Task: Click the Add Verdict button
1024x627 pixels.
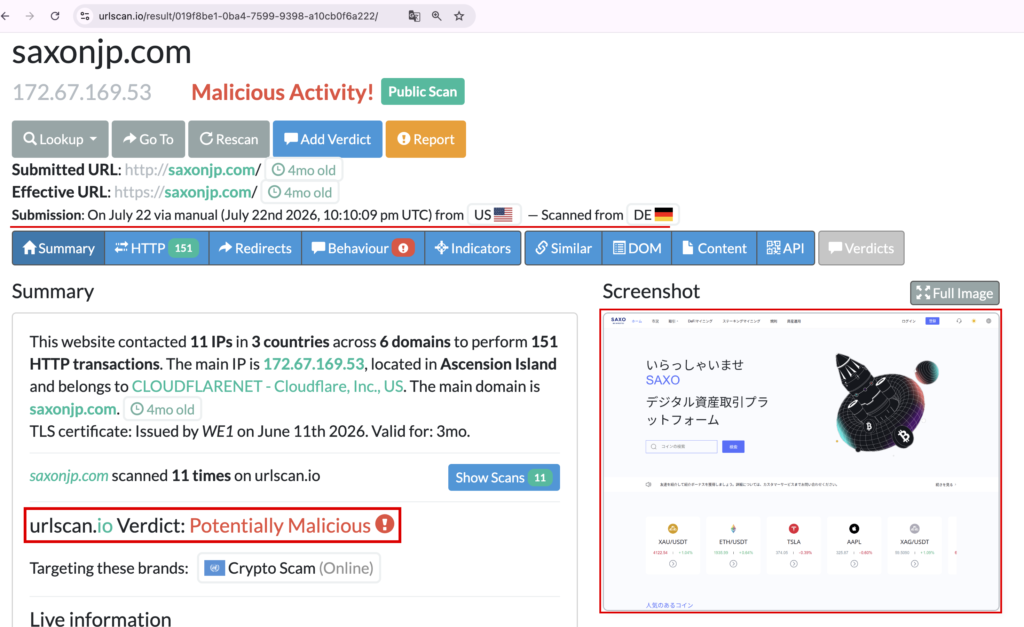Action: [x=327, y=139]
